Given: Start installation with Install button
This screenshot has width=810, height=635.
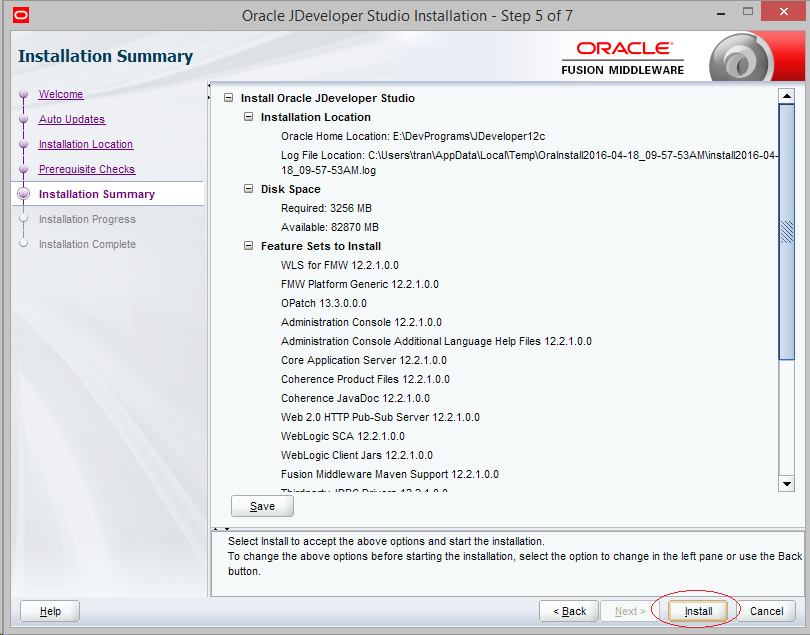Looking at the screenshot, I should 698,611.
